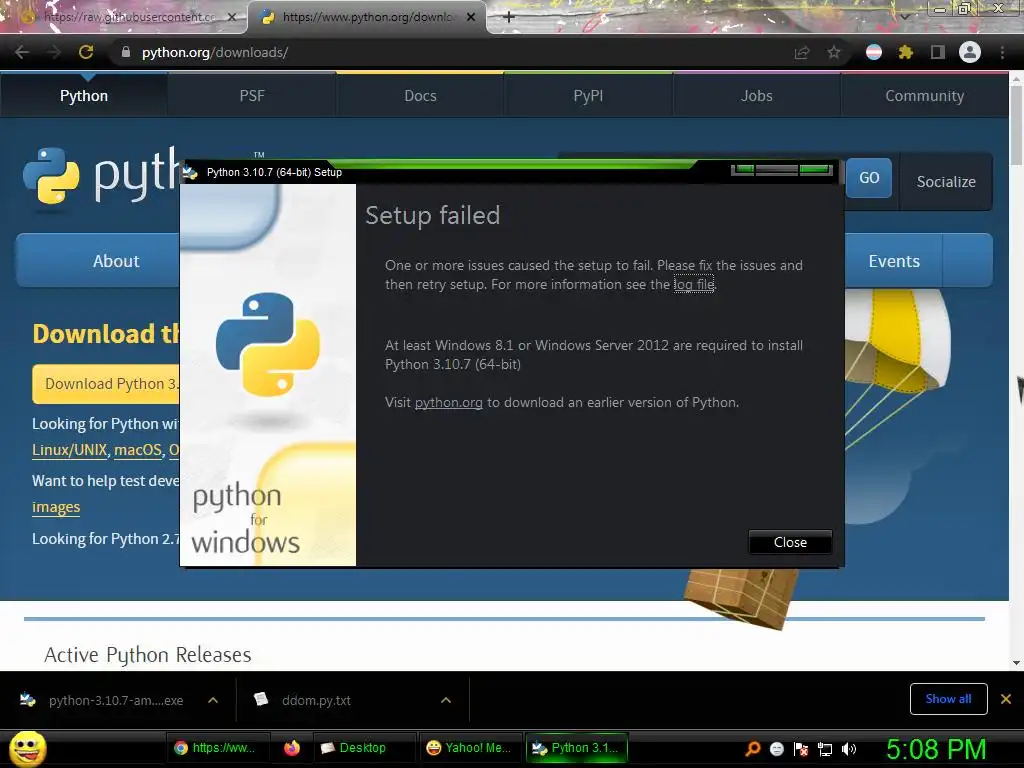Click the Download Python yellow button

pos(106,384)
